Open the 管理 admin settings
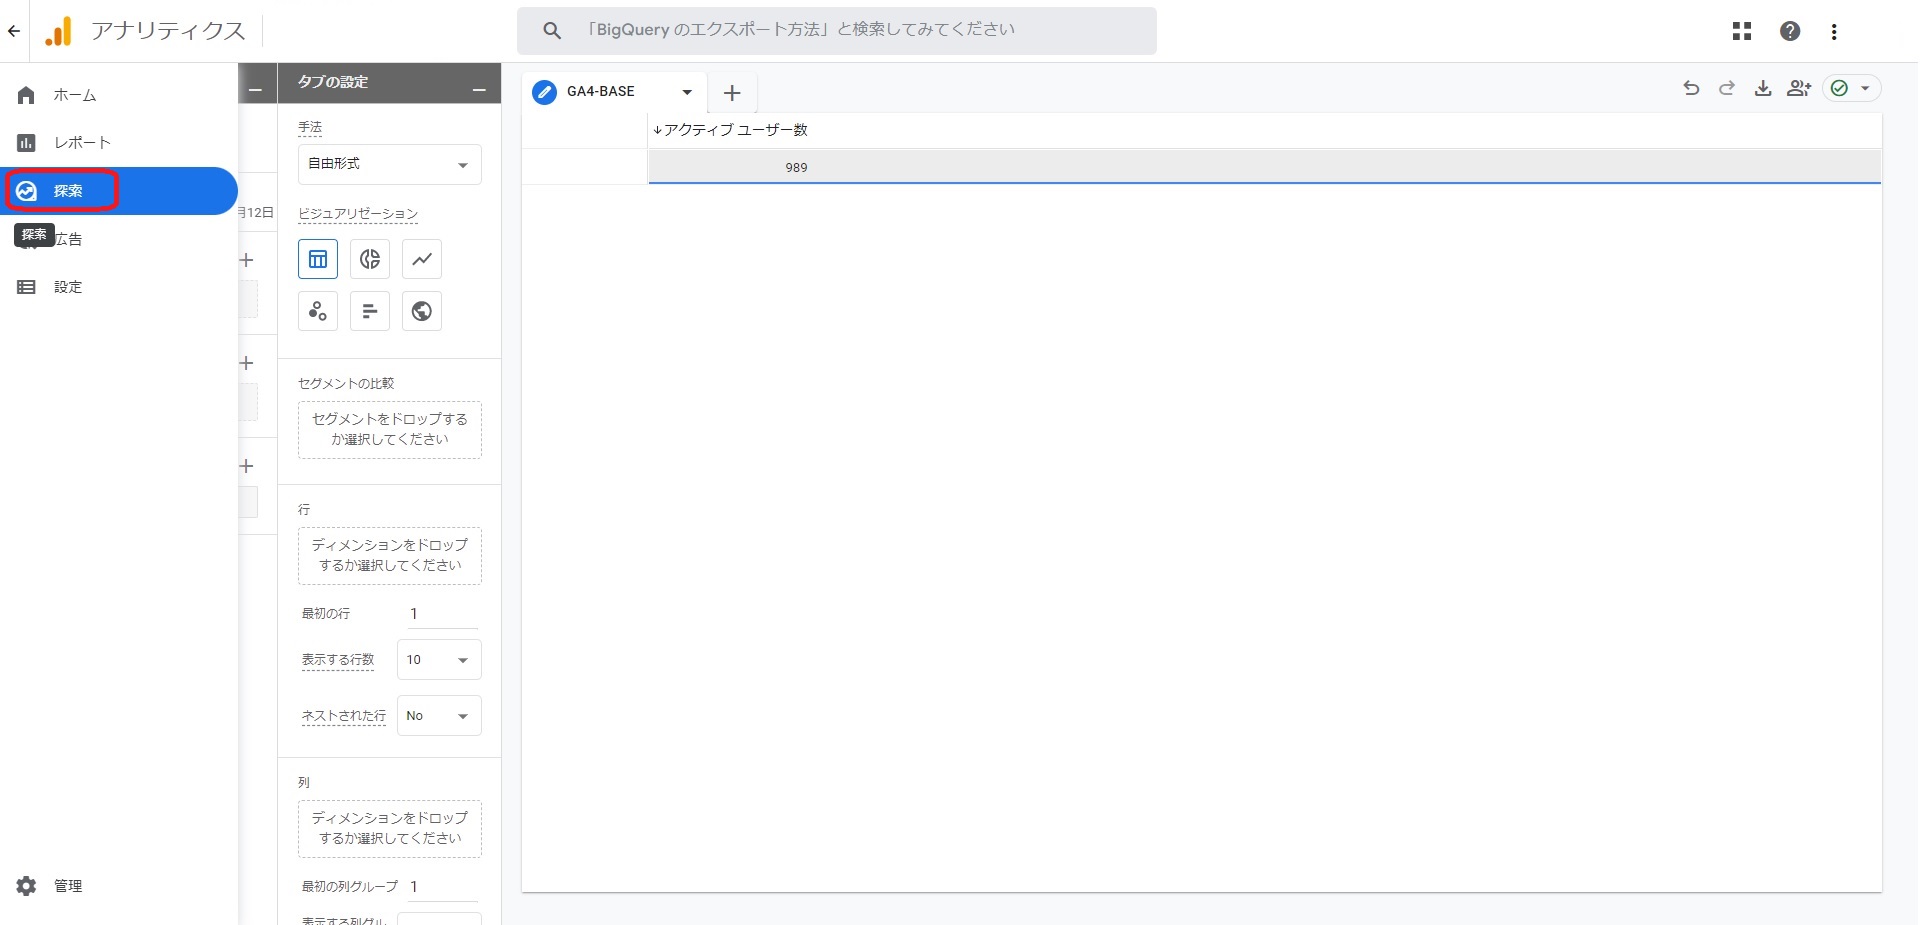This screenshot has height=925, width=1920. point(119,886)
